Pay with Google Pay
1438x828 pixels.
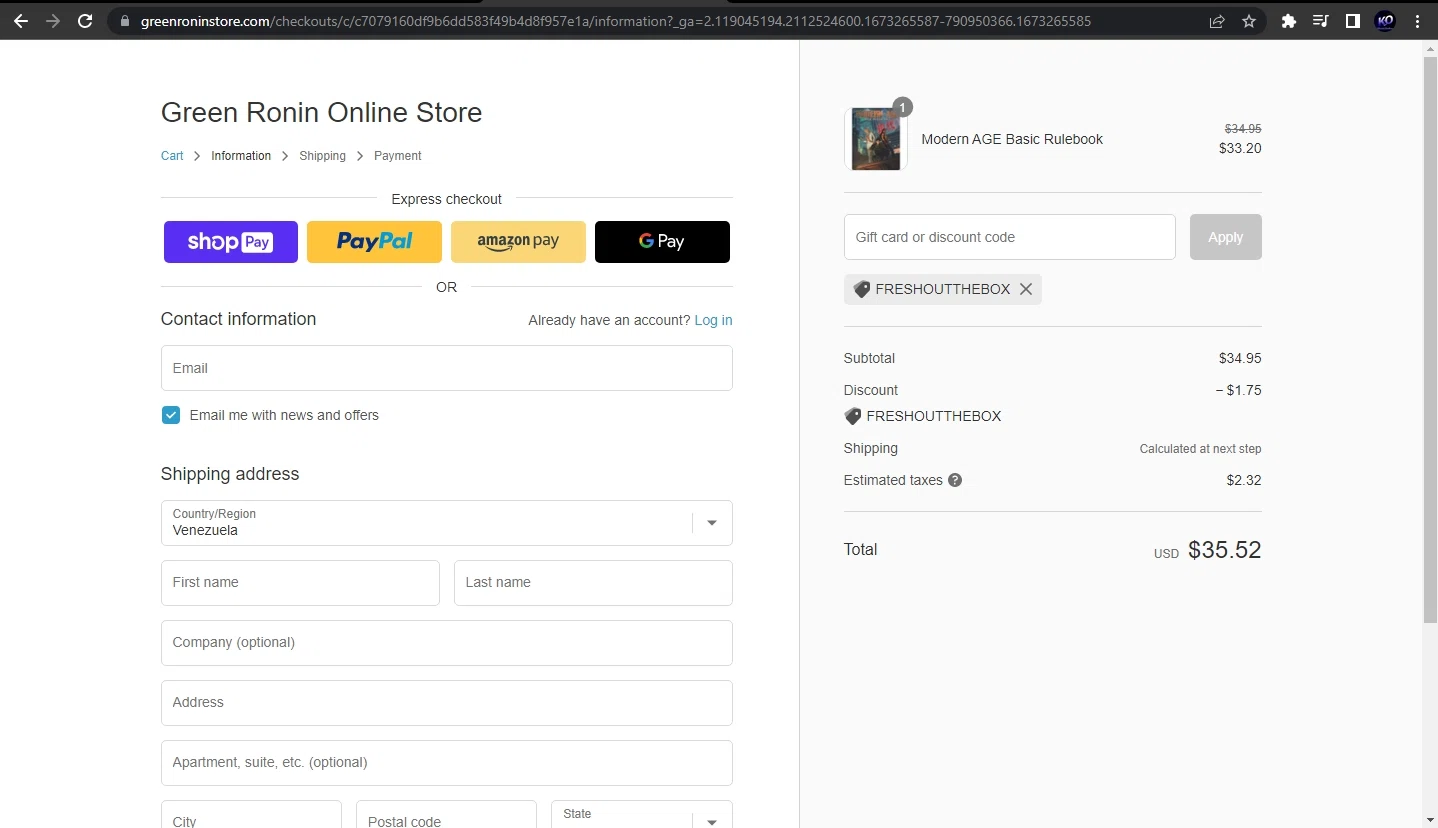[x=662, y=242]
